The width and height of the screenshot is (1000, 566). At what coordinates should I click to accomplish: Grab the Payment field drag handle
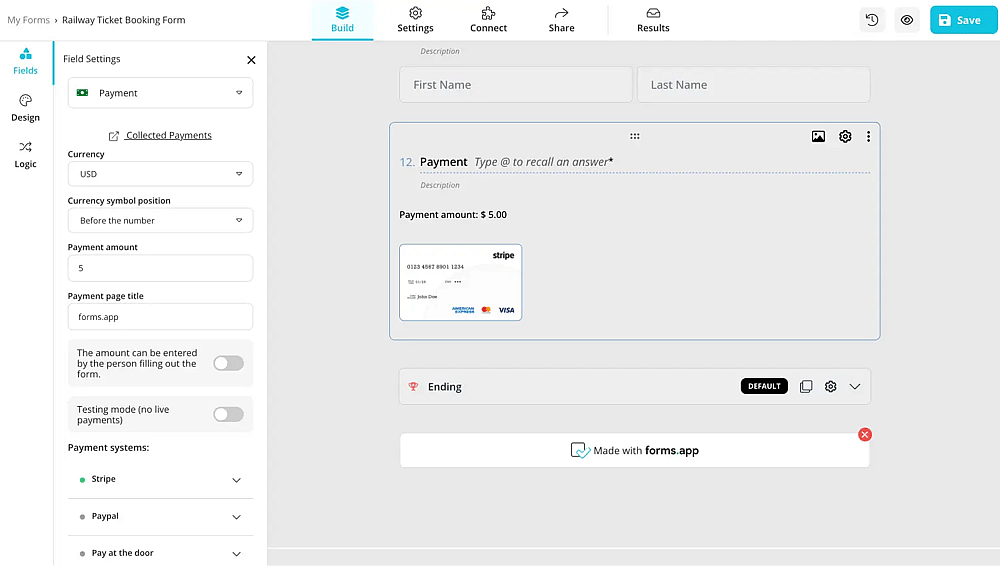[x=635, y=136]
